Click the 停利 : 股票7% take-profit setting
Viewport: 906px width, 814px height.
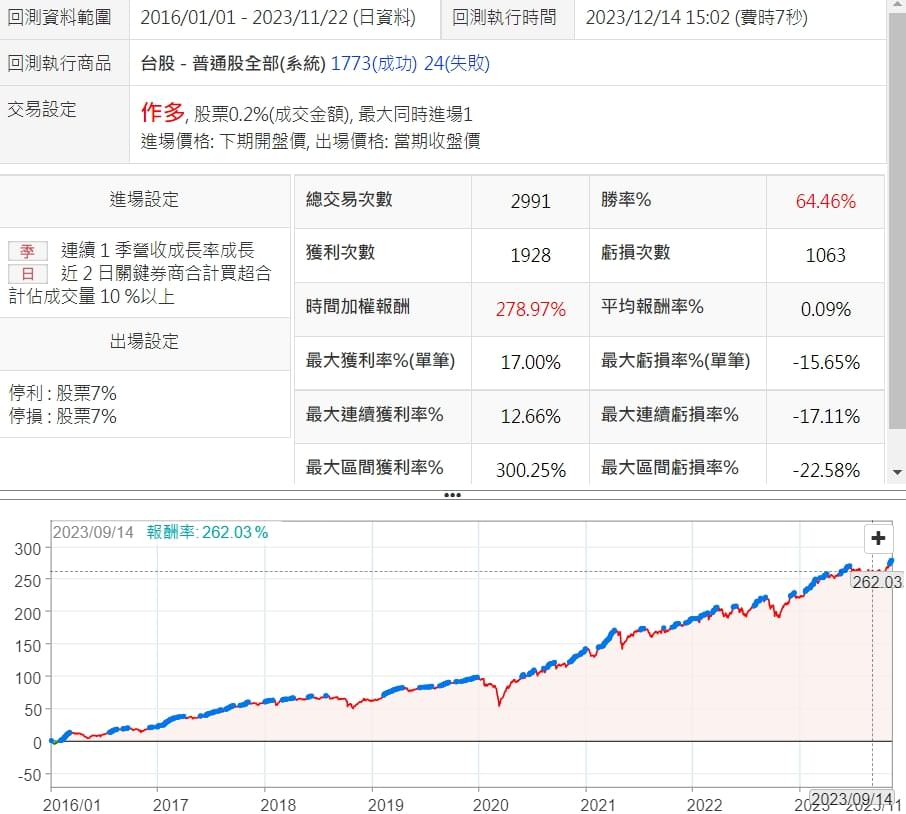pyautogui.click(x=63, y=394)
